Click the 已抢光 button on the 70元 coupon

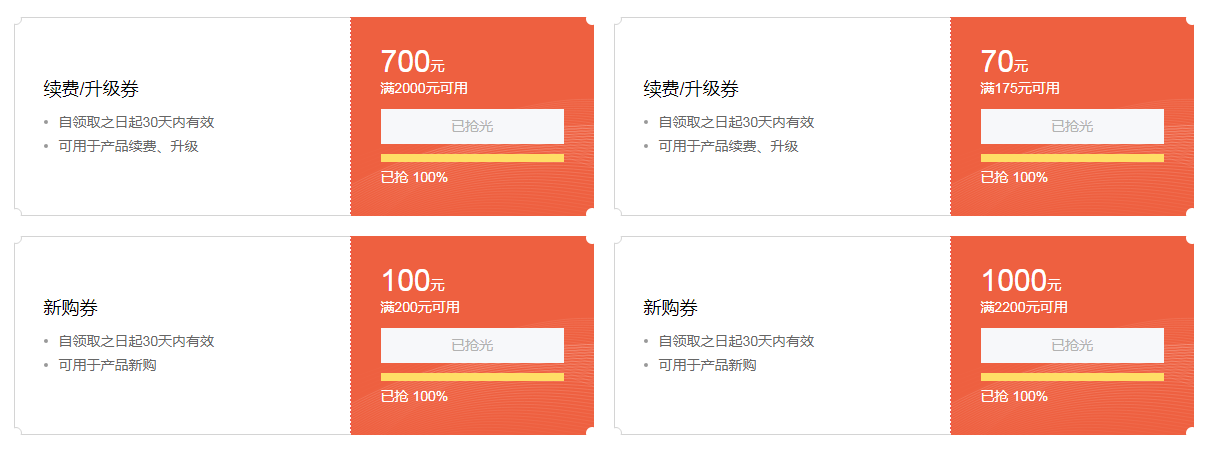[x=1072, y=127]
